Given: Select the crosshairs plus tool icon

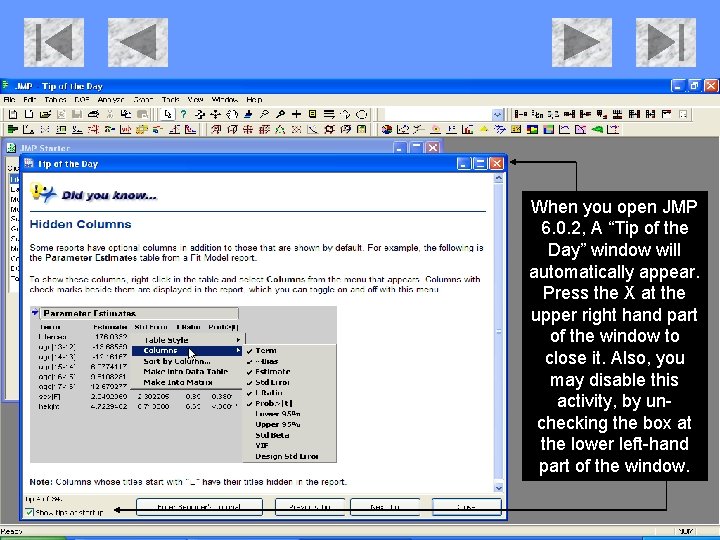Looking at the screenshot, I should (297, 114).
